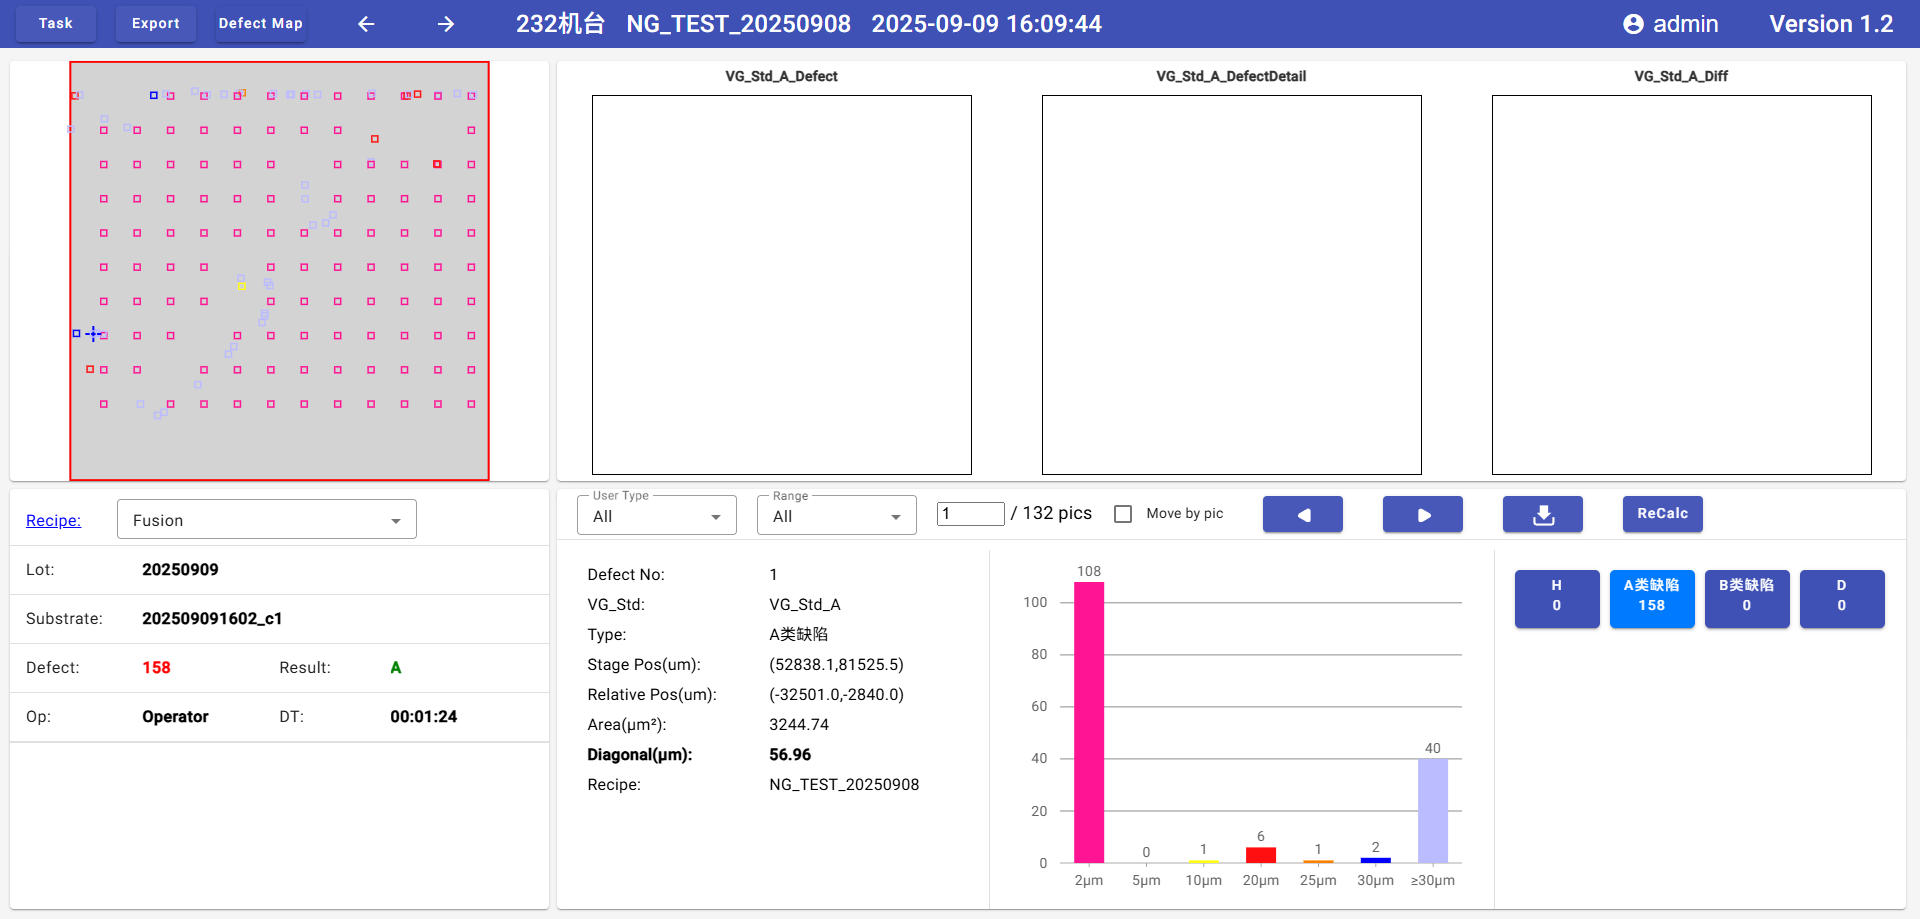The image size is (1920, 919).
Task: Expand the Fusion recipe dropdown
Action: click(266, 520)
